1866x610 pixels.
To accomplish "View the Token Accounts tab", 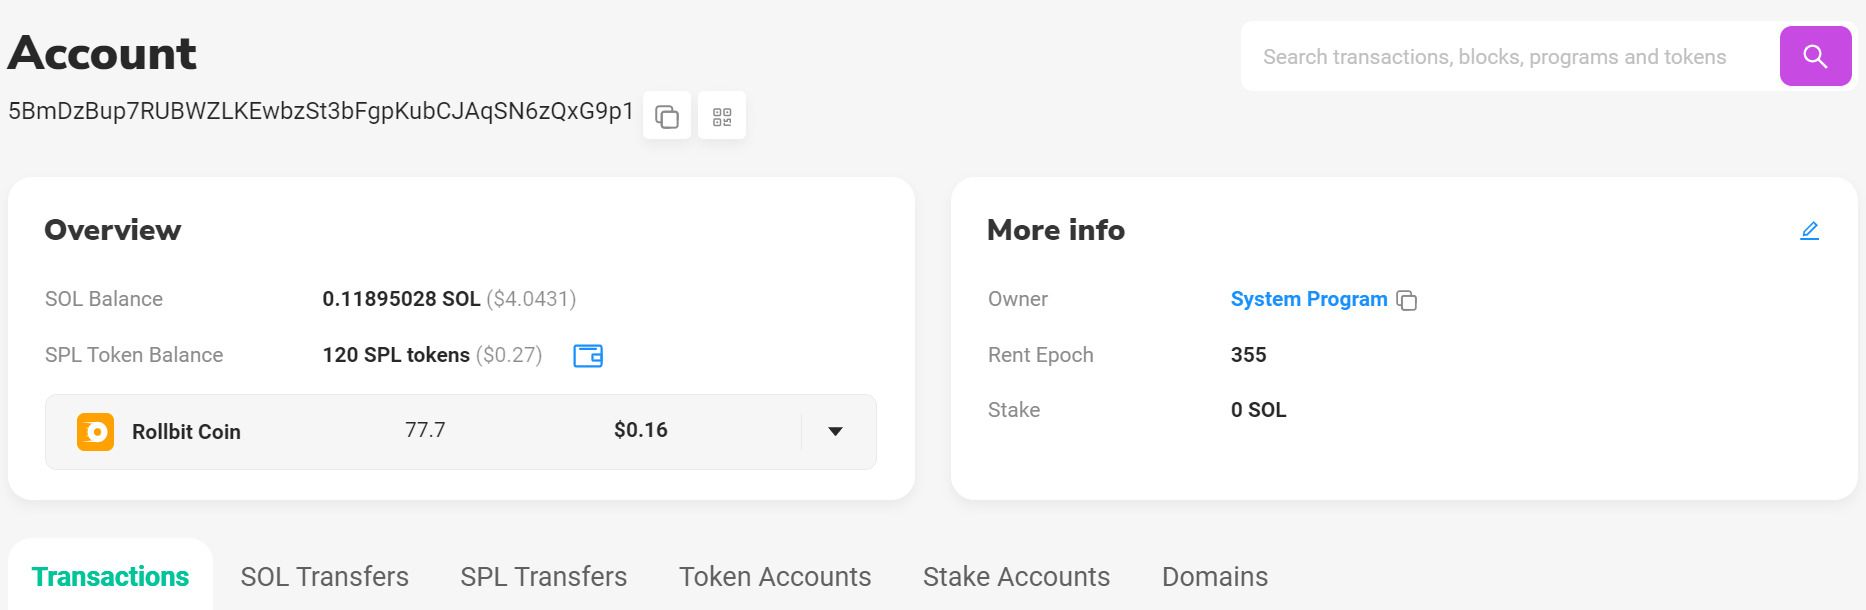I will (x=775, y=577).
